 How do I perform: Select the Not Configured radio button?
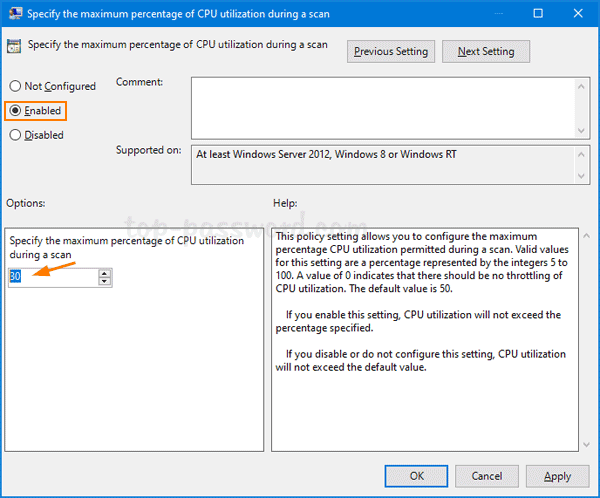(x=15, y=86)
